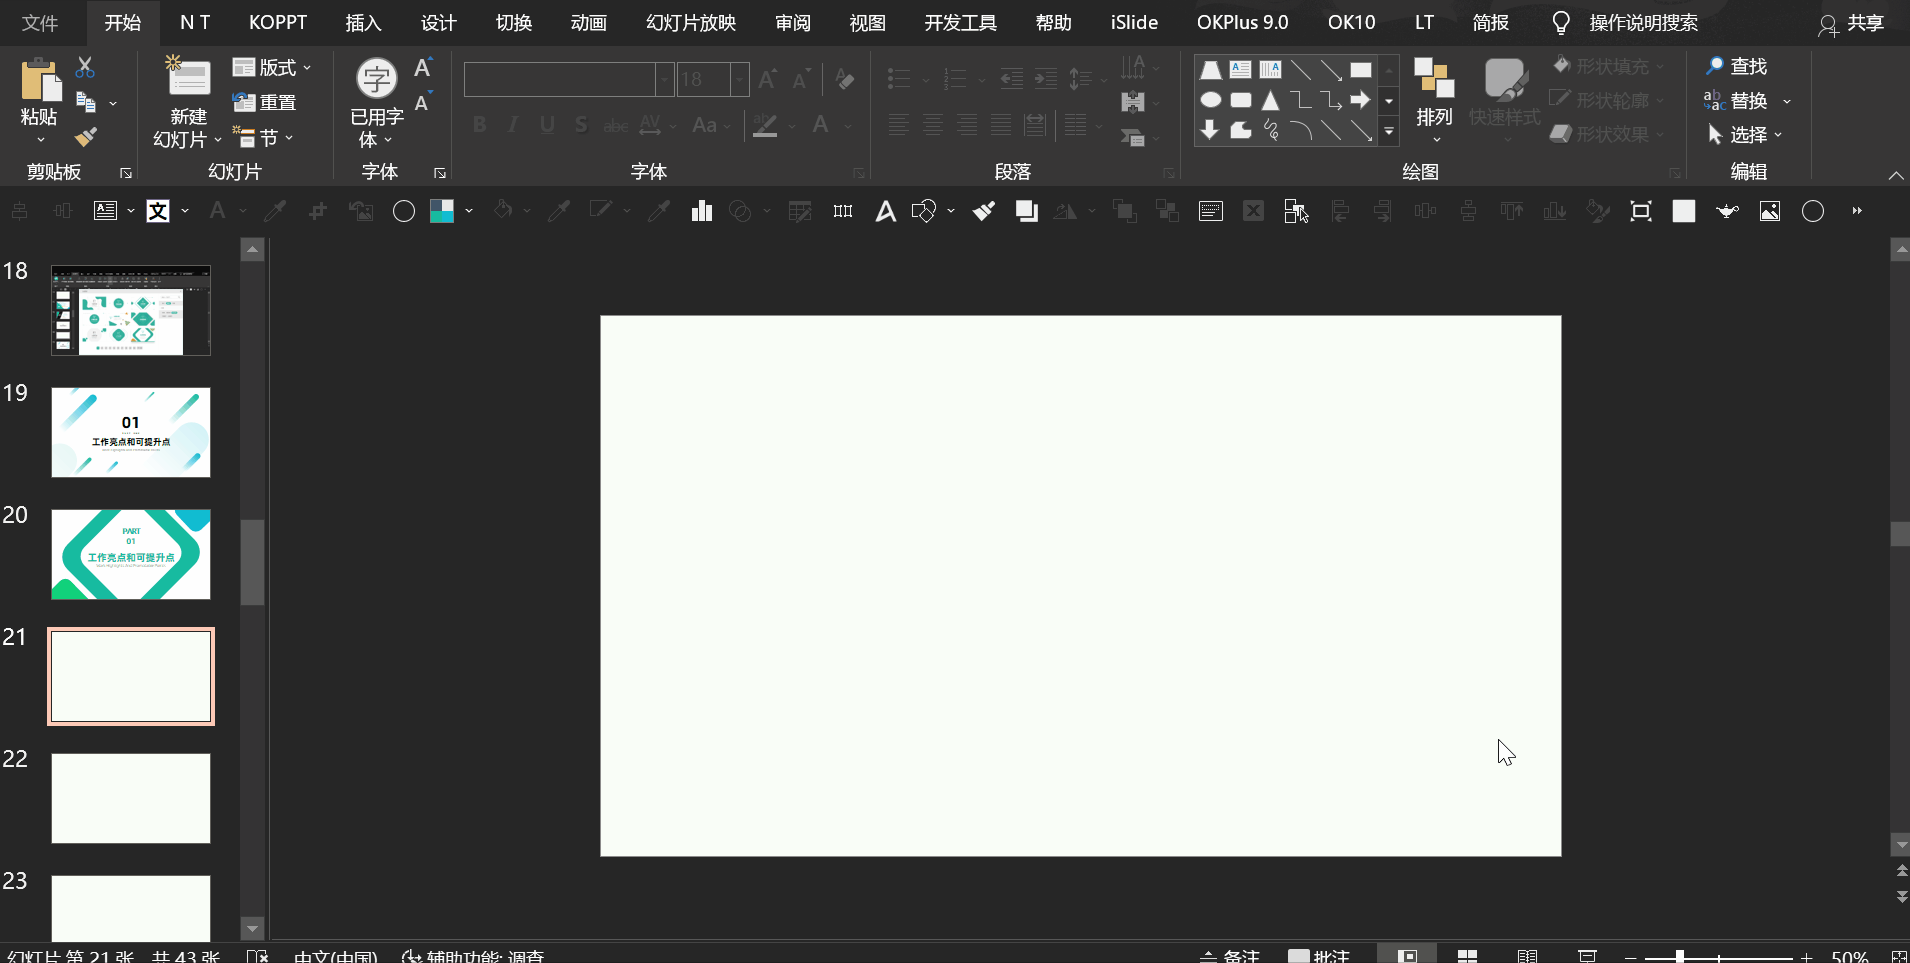1910x963 pixels.
Task: Open the 已用字体 used fonts menu
Action: (376, 103)
